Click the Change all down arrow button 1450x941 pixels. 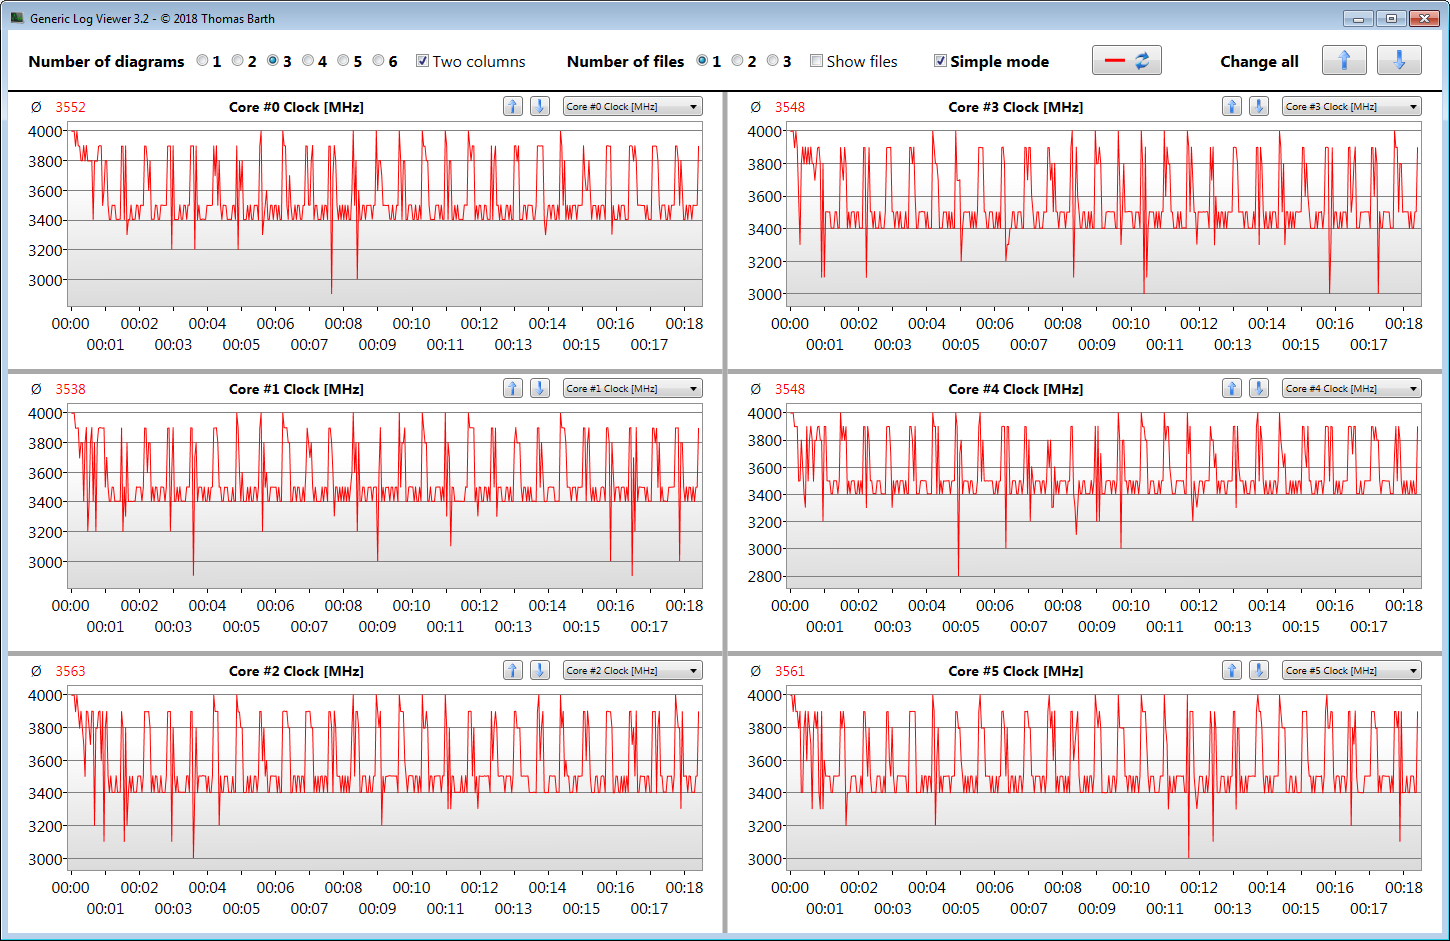point(1399,60)
